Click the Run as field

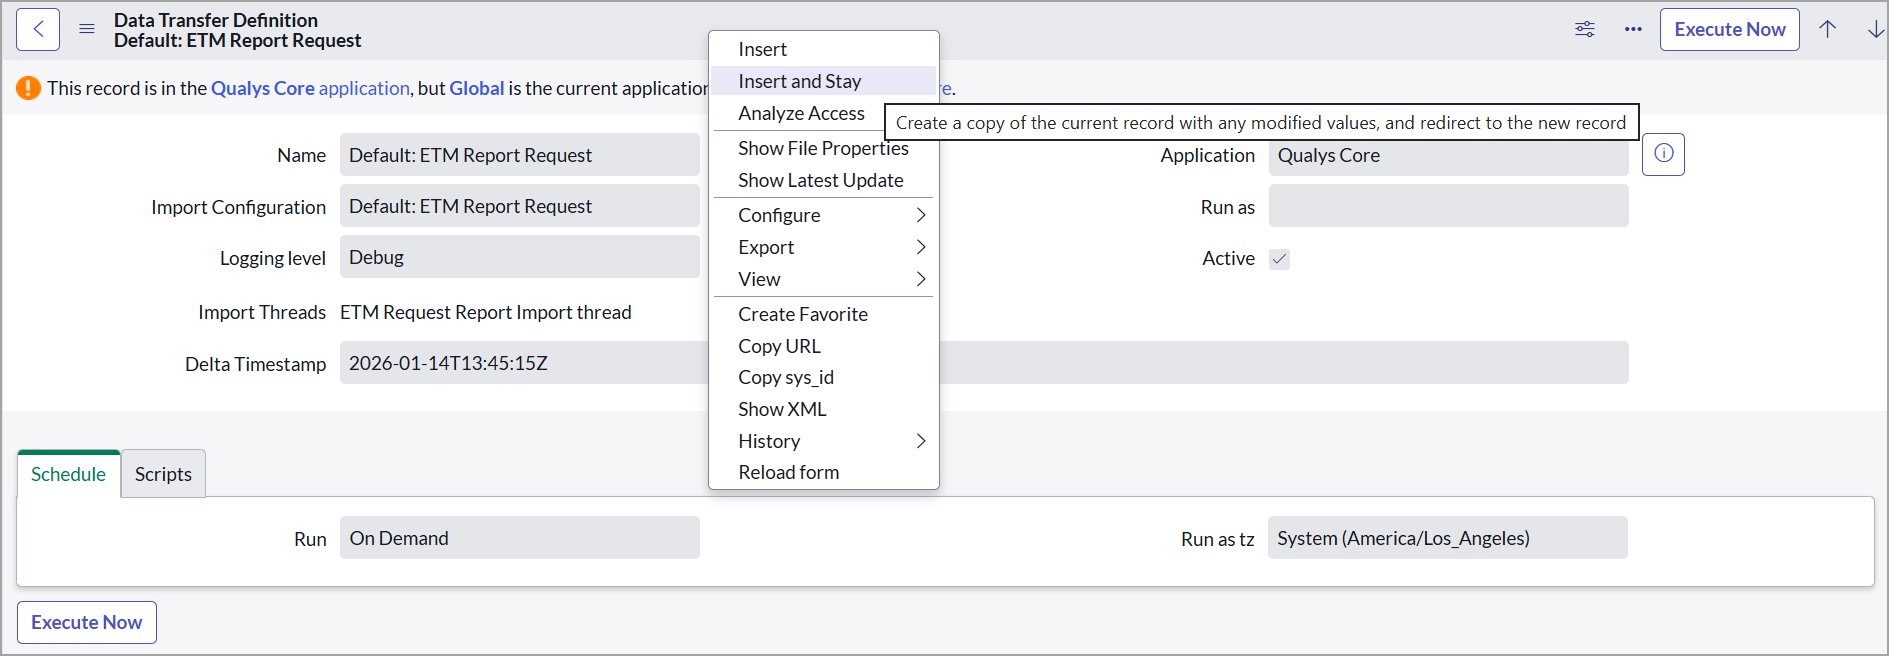1448,206
